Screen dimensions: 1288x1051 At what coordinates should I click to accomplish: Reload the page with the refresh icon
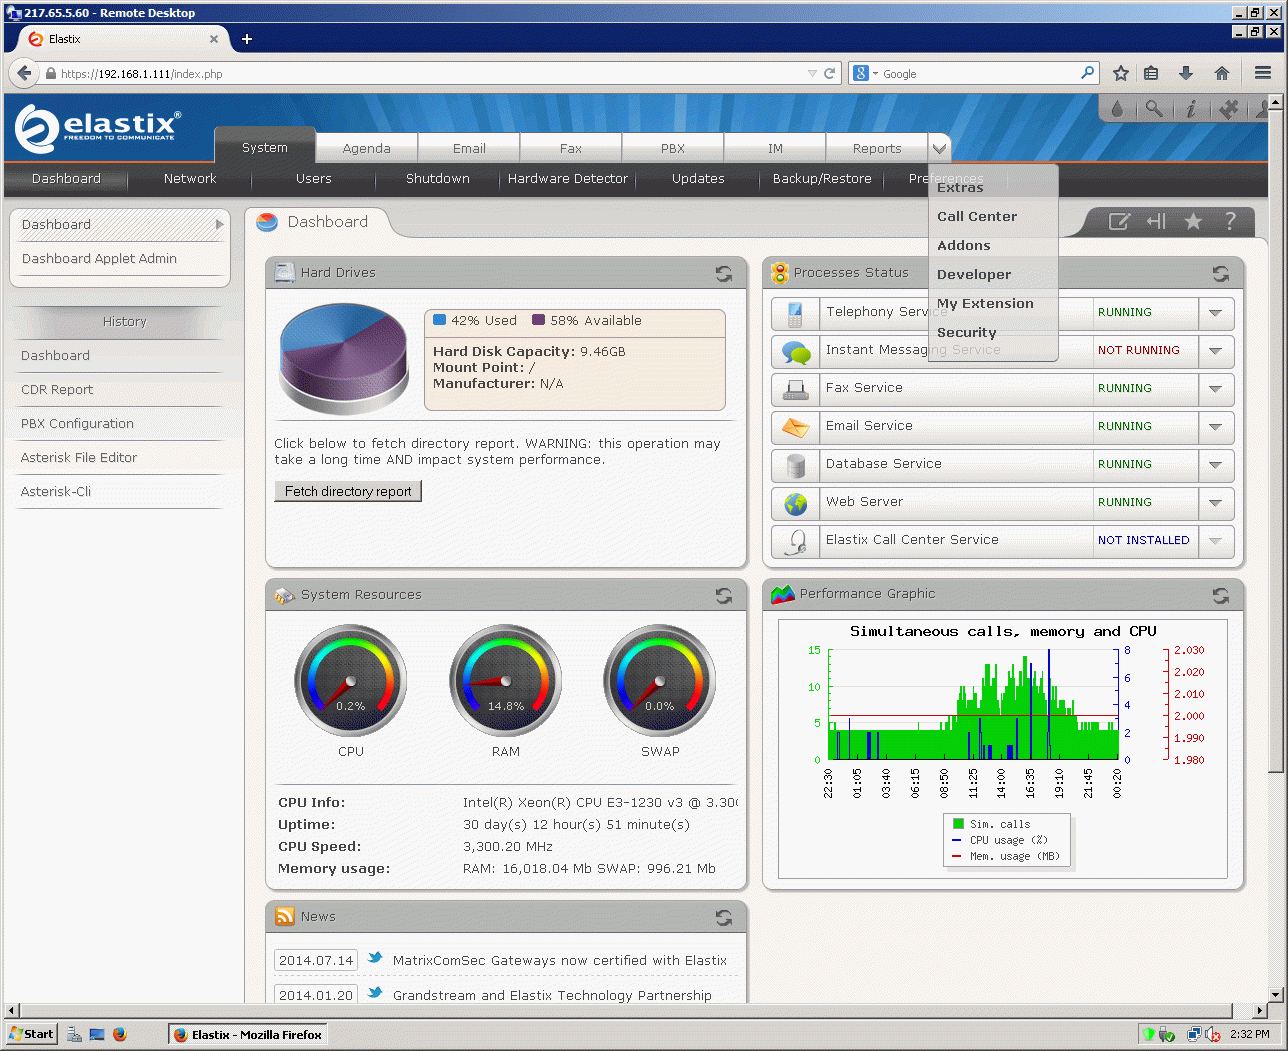(829, 73)
